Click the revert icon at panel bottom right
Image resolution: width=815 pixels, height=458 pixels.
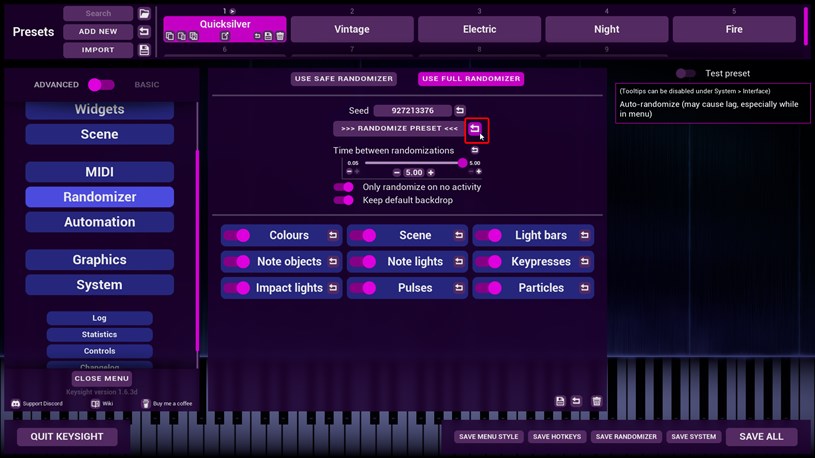pos(576,401)
